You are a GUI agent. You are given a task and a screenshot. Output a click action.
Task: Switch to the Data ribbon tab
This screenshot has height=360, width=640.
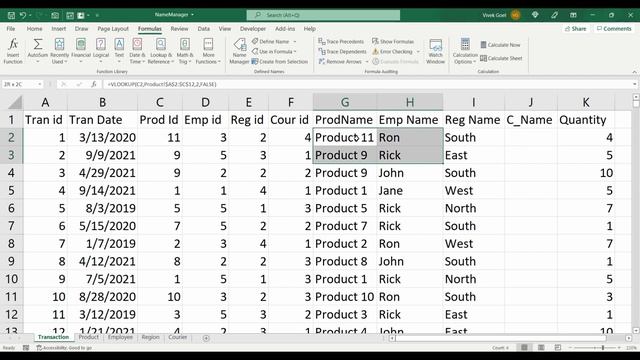coord(204,29)
